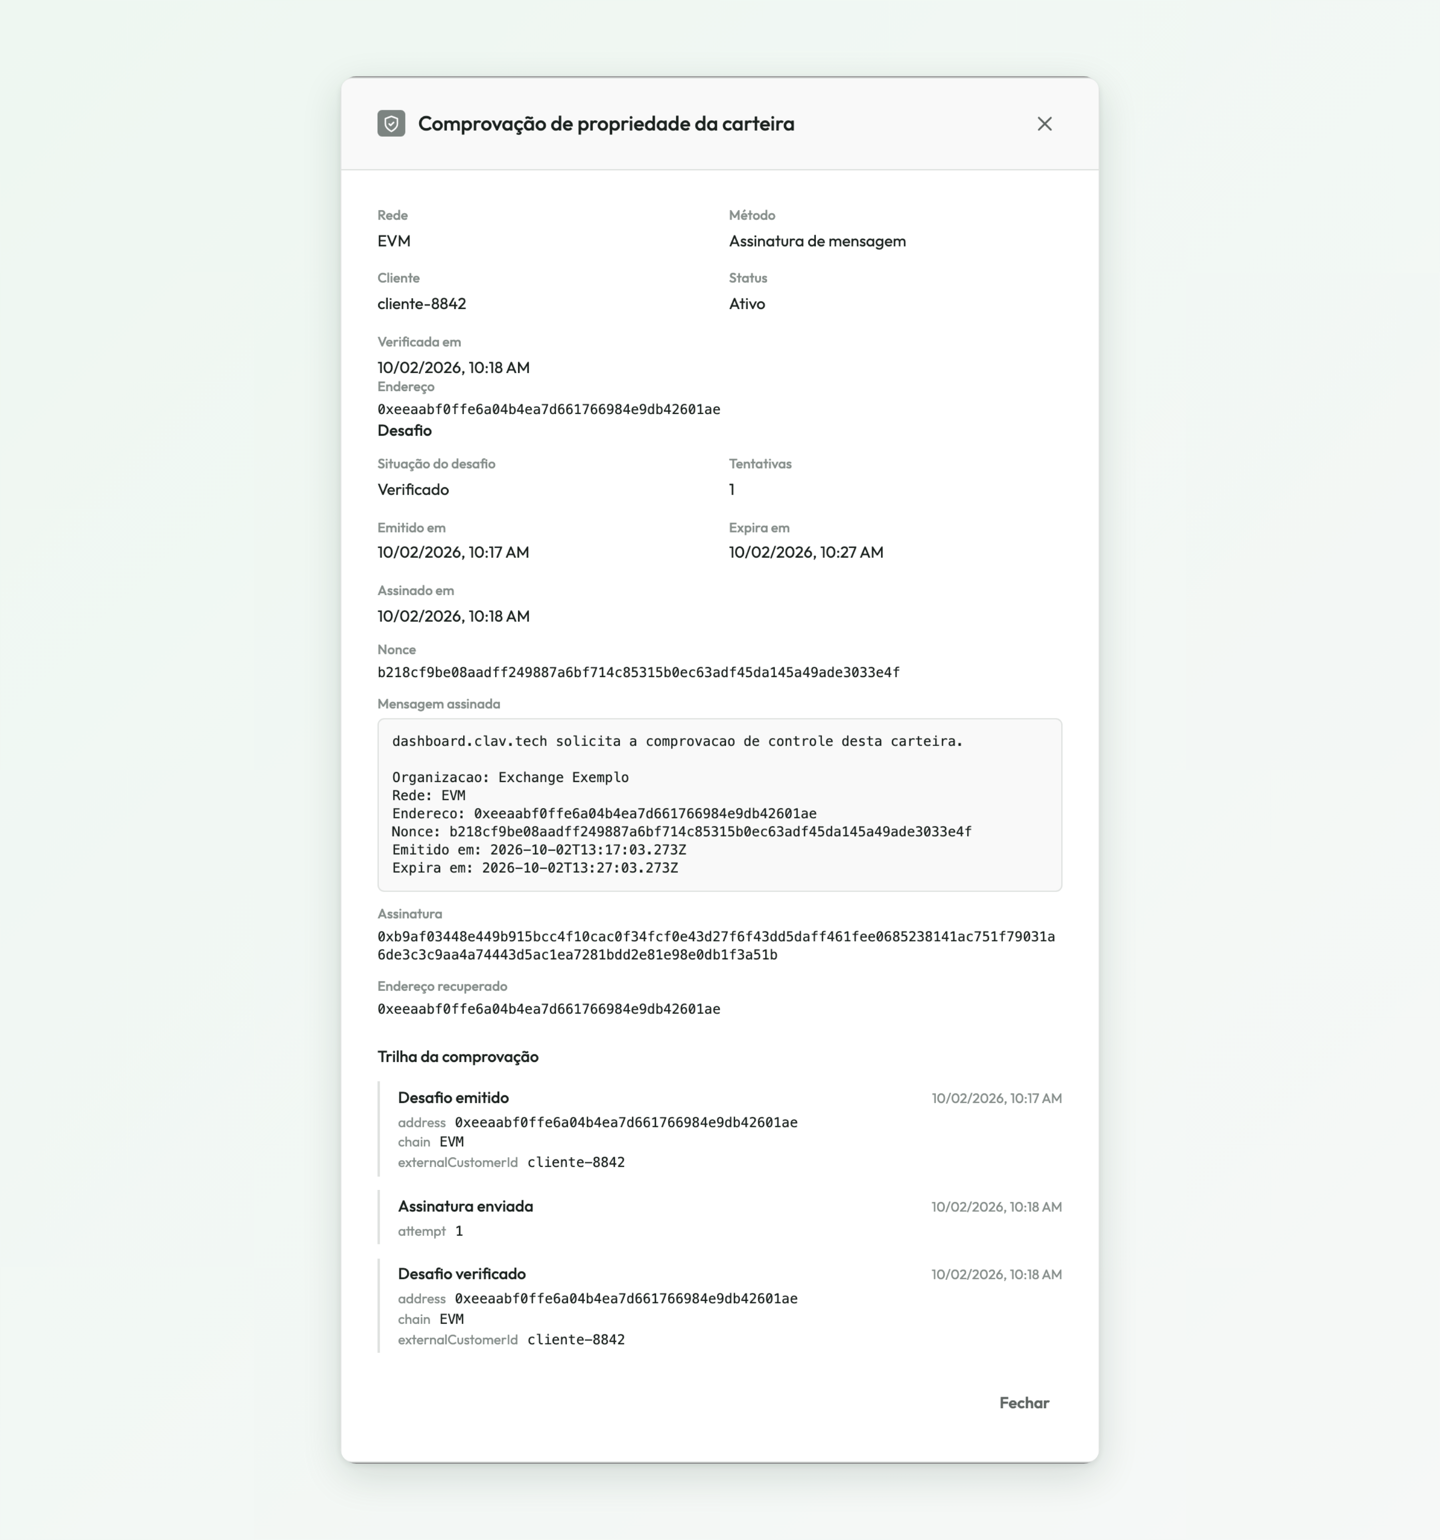
Task: Select the timestamp under "Verificada em"
Action: point(454,367)
